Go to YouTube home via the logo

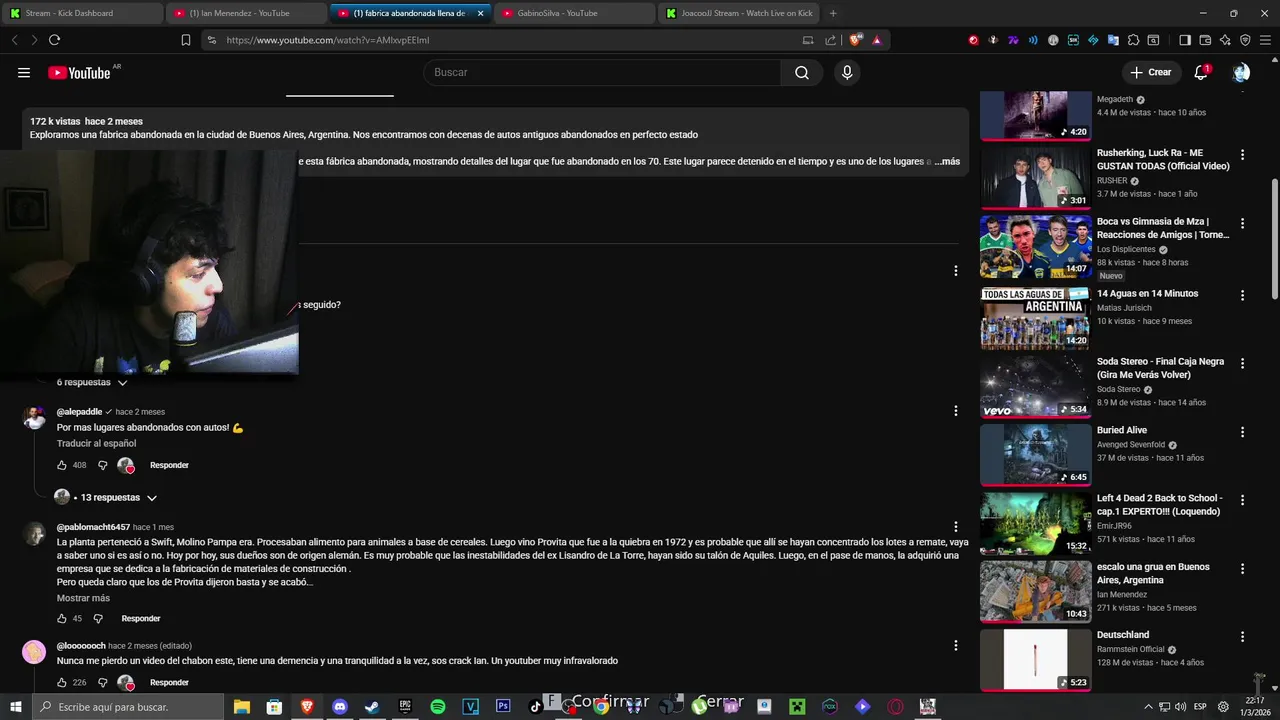pos(79,72)
